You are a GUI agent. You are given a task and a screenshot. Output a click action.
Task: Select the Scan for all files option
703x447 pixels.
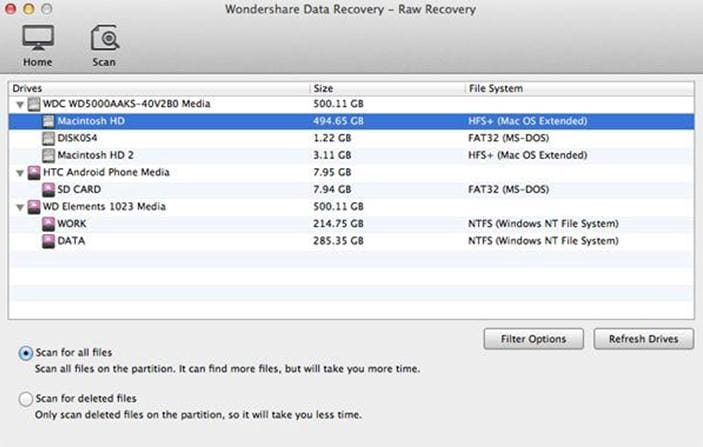pyautogui.click(x=26, y=353)
